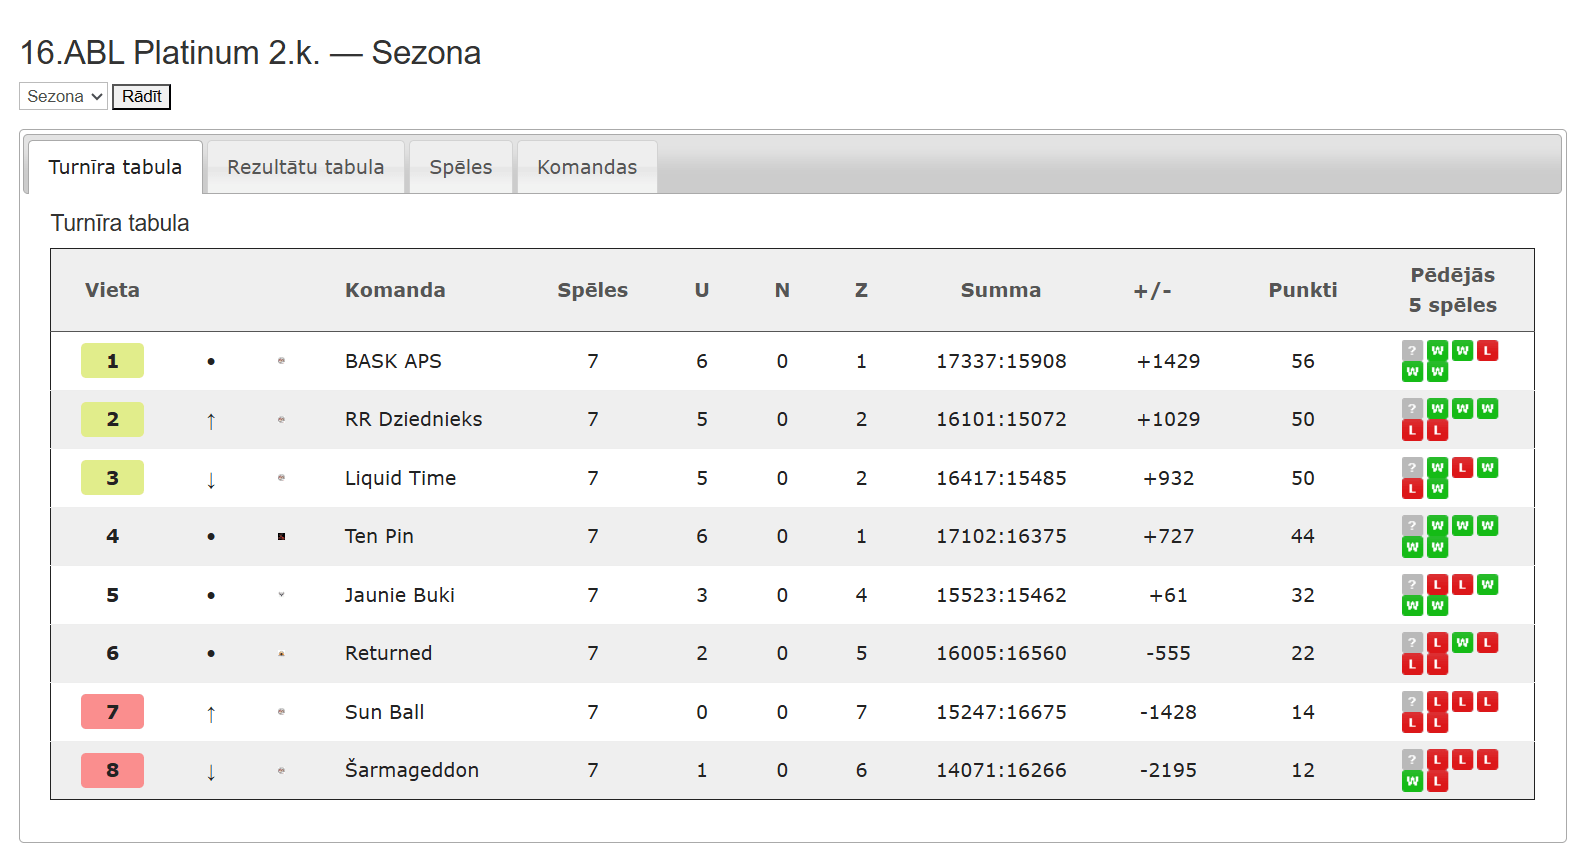Click Šarmageddon green W result badge
Viewport: 1588px width, 851px height.
(1412, 781)
